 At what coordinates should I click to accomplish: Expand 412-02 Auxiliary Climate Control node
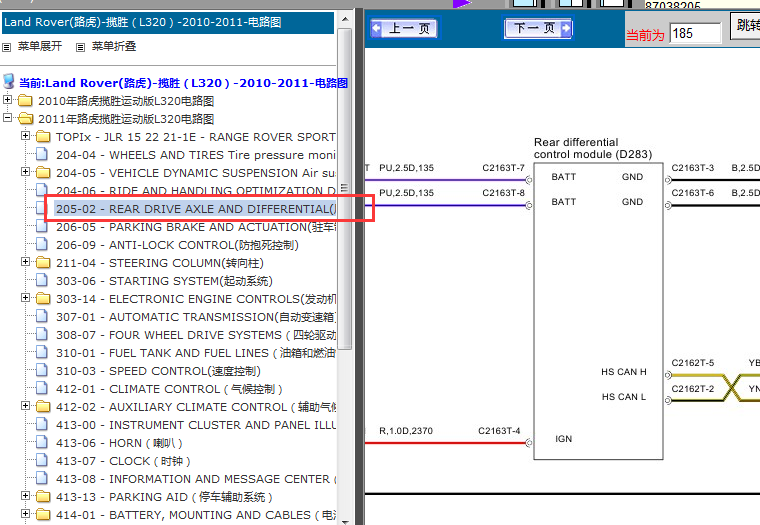[25, 406]
